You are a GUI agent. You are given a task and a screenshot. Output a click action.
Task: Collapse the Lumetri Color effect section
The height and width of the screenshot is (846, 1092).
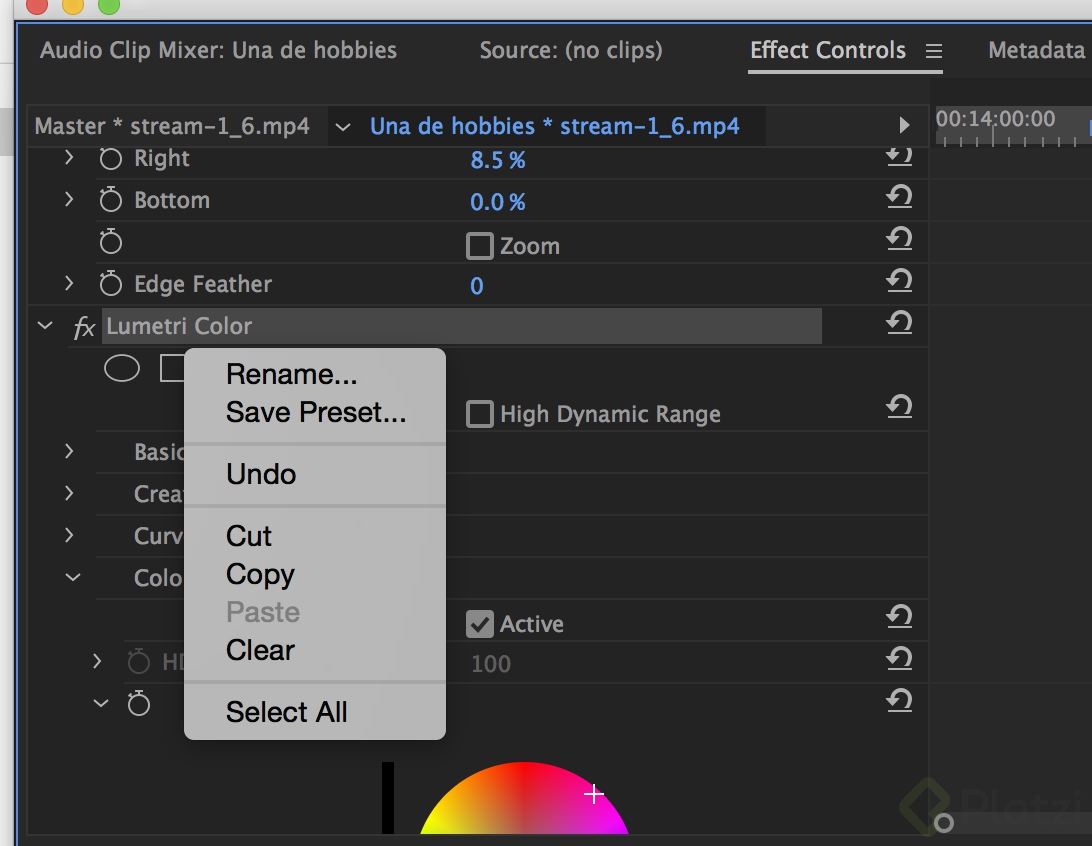pos(45,326)
